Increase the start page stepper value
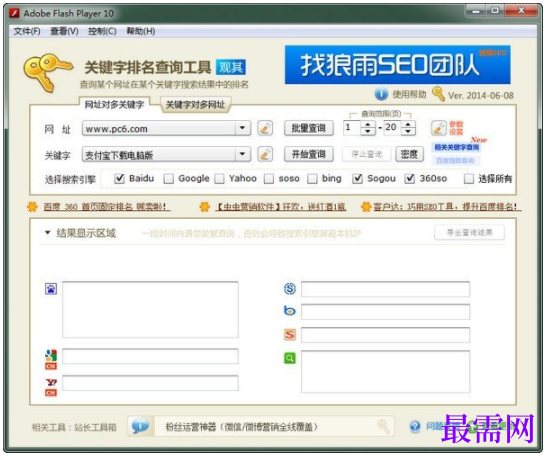Image resolution: width=553 pixels, height=460 pixels. point(367,125)
